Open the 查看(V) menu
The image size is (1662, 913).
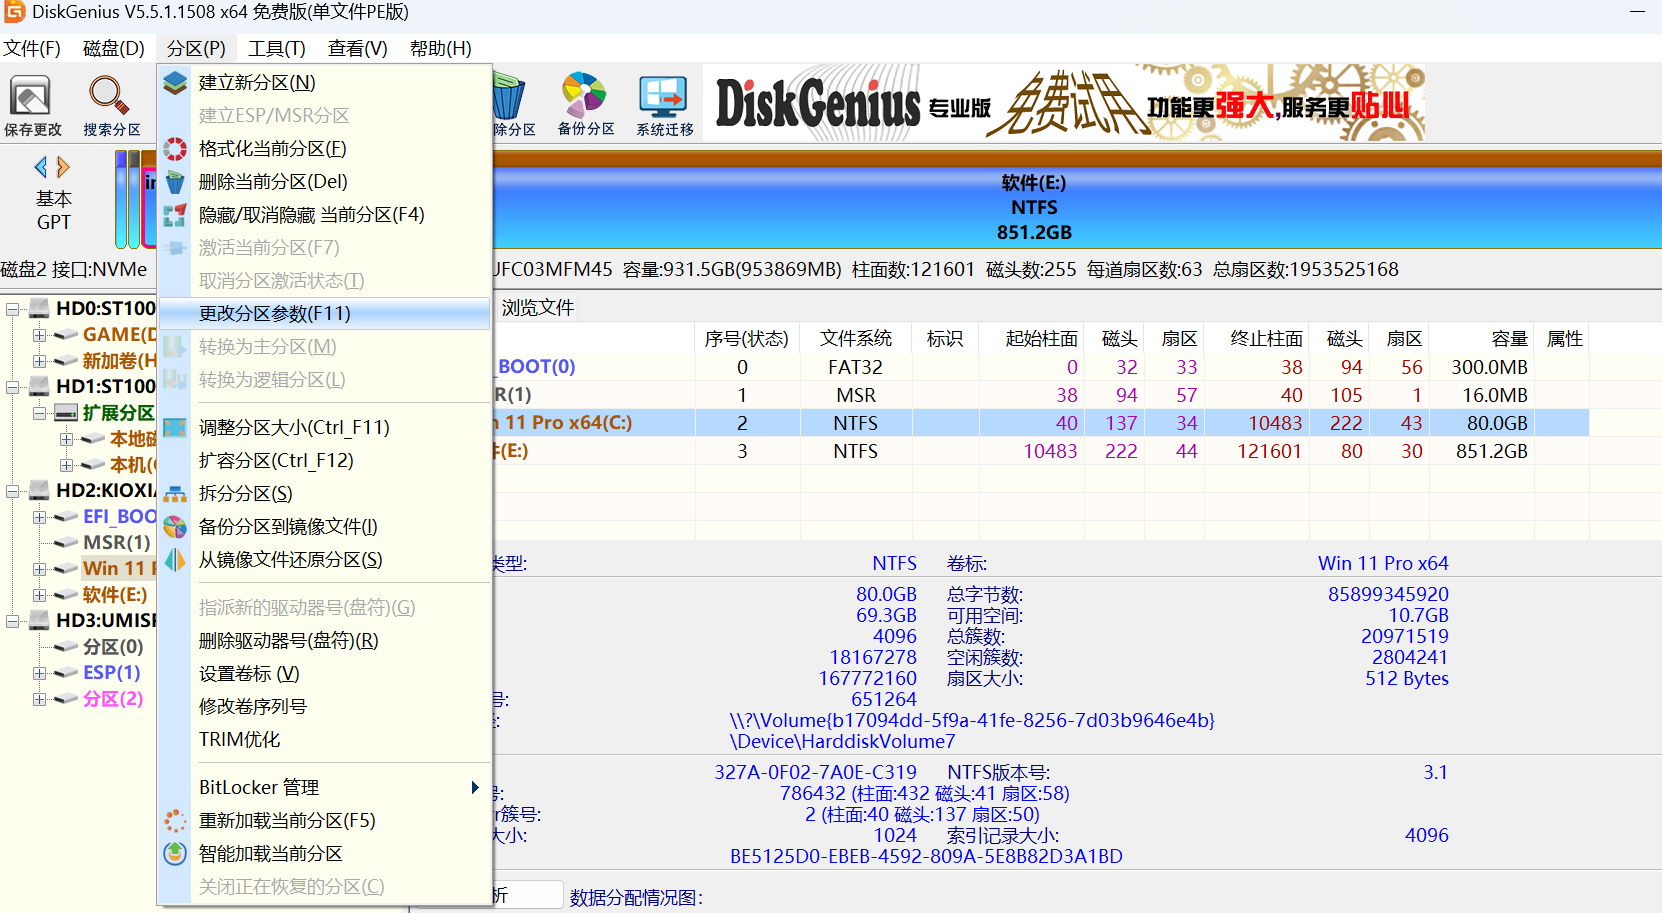click(x=357, y=48)
